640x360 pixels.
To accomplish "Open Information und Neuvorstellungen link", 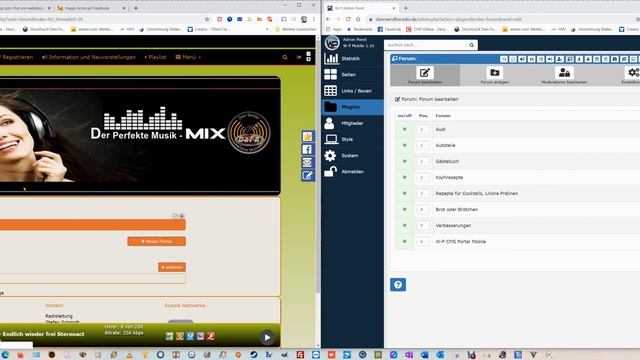I will point(89,57).
